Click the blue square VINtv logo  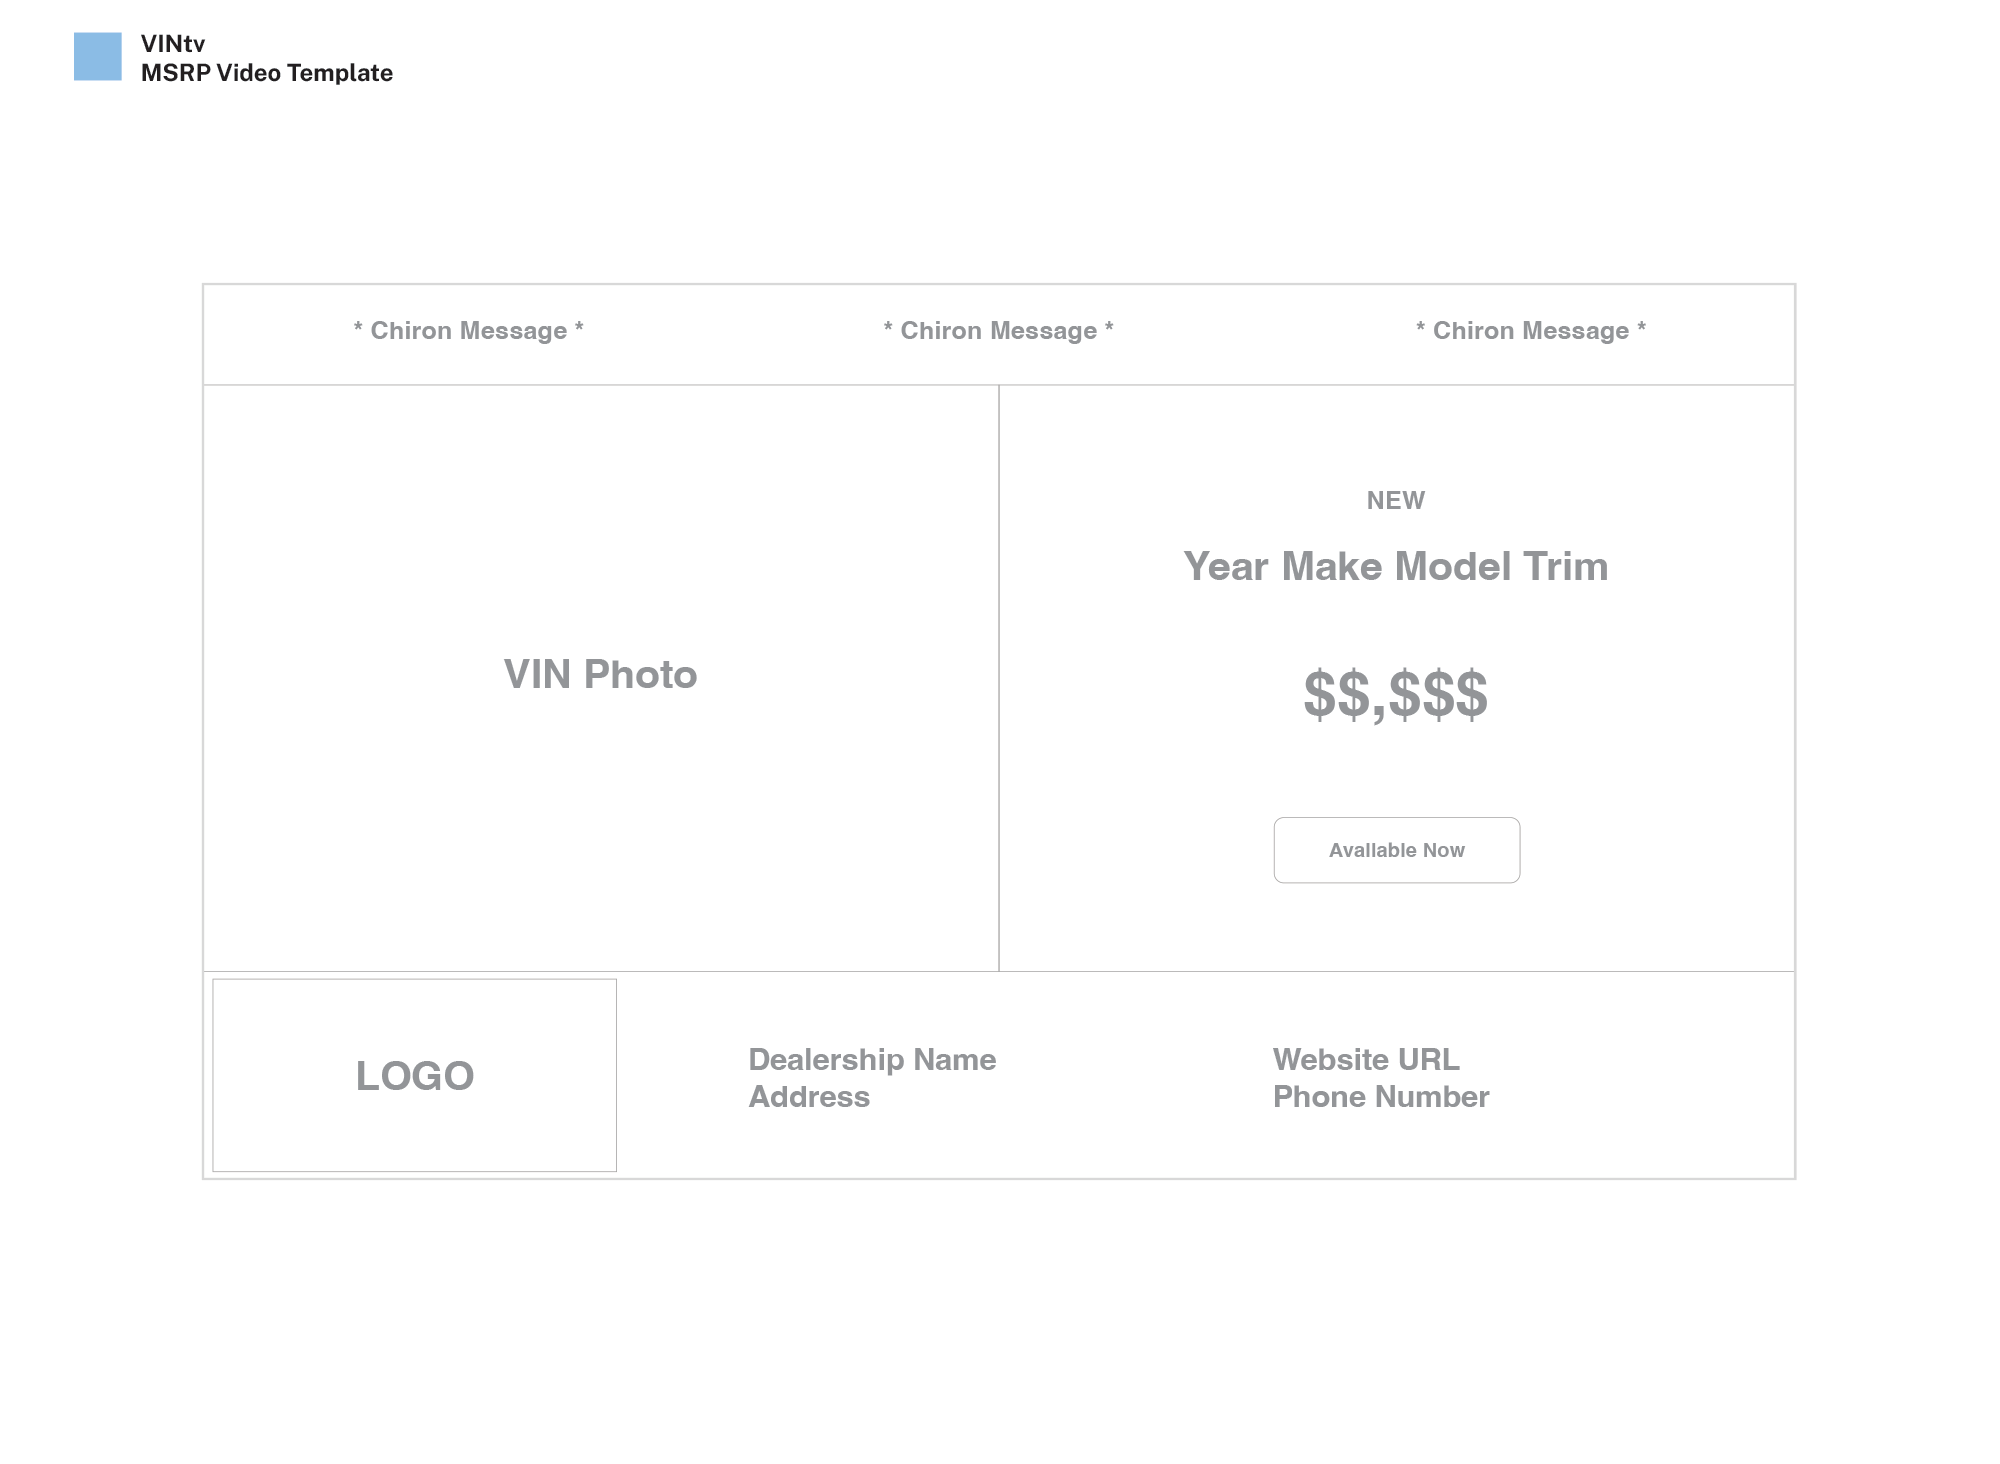click(98, 56)
